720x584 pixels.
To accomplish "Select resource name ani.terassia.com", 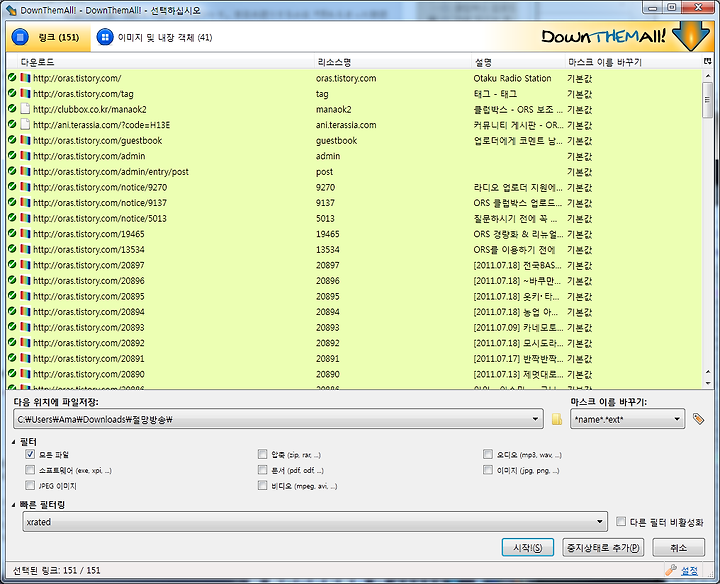I will pos(346,125).
